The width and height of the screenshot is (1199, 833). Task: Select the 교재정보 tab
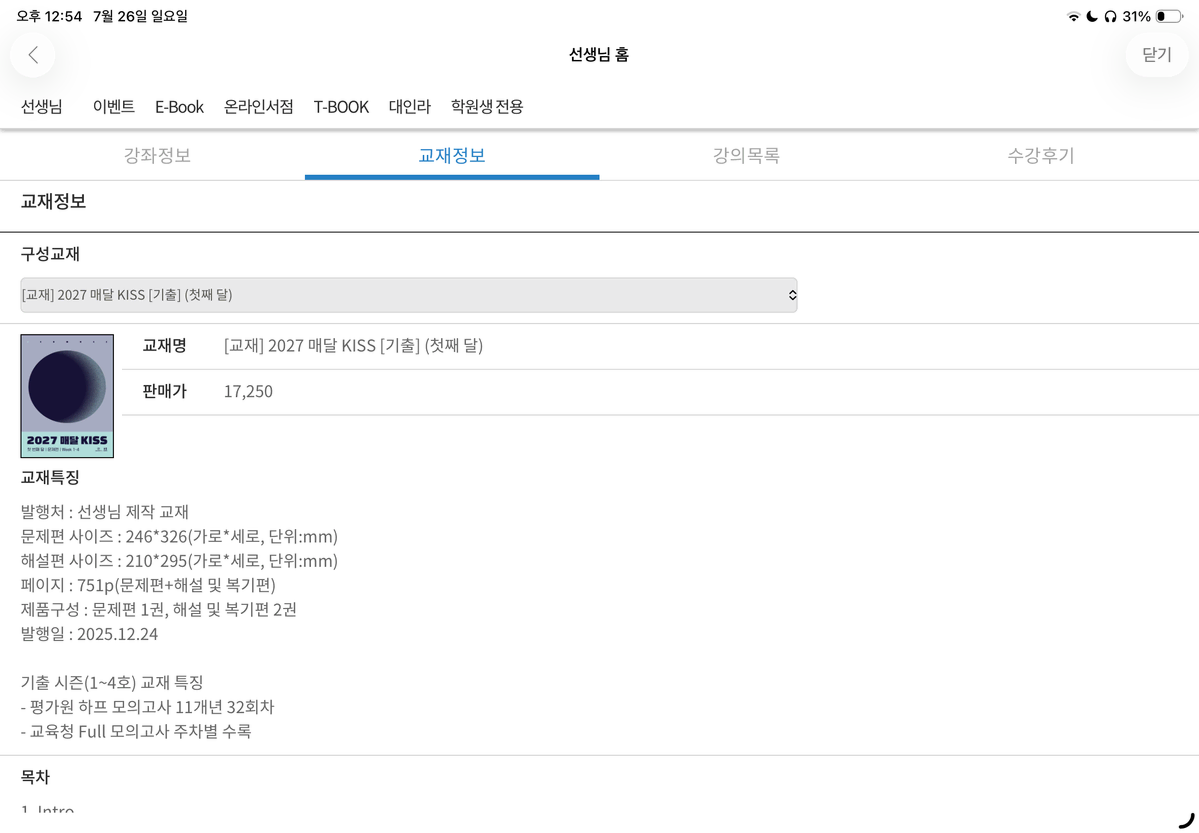(x=452, y=156)
